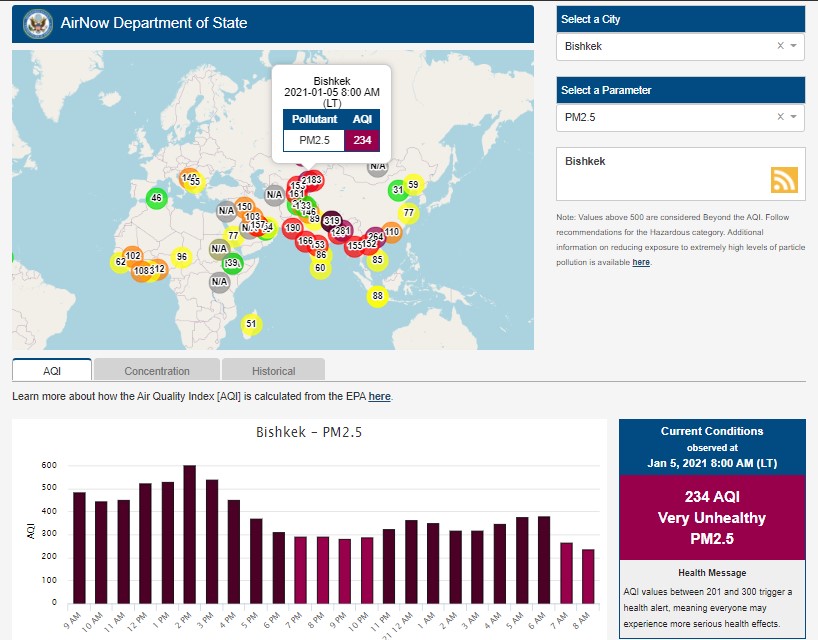
Task: Switch to the Concentration tab
Action: tap(157, 371)
